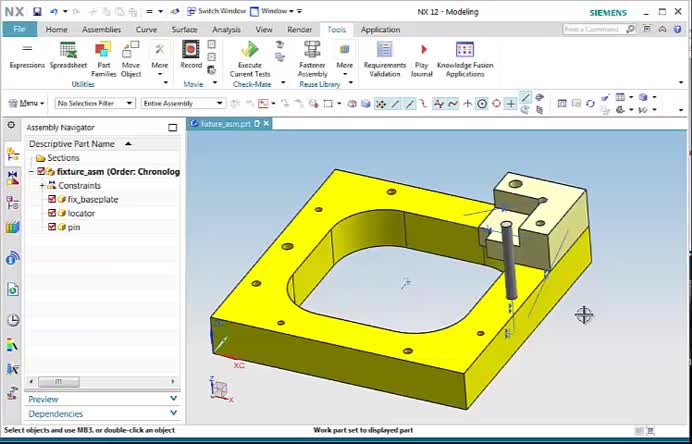Start Record movie tool
692x444 pixels.
click(191, 55)
